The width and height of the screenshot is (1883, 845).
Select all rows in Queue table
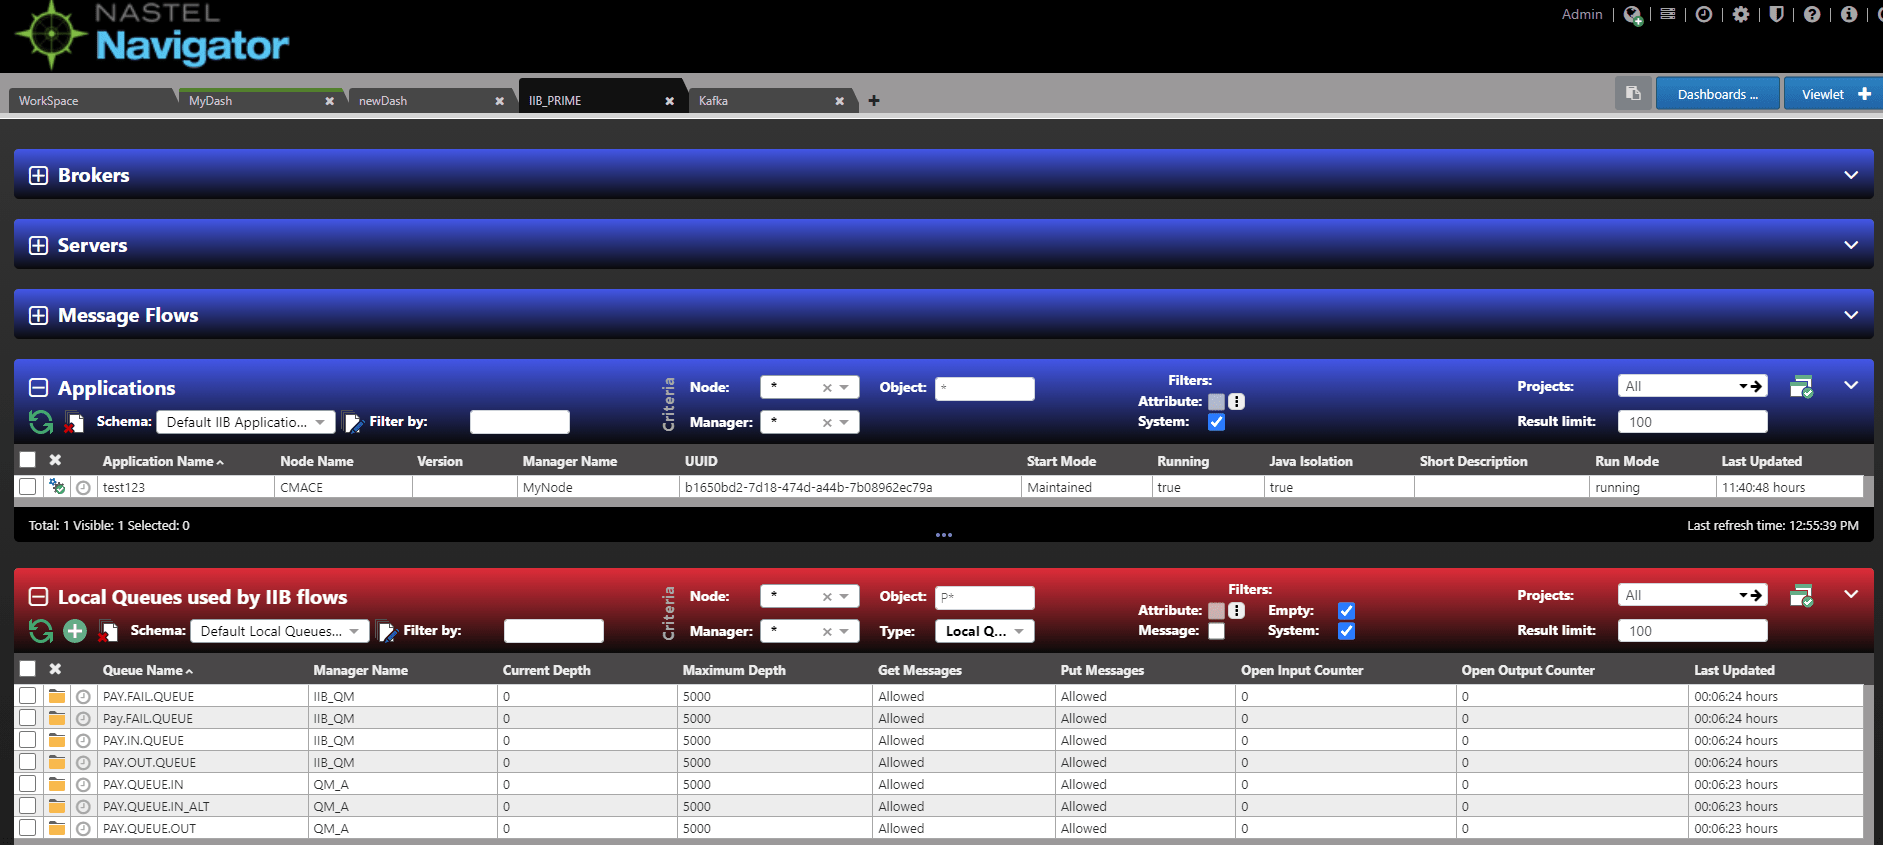pyautogui.click(x=28, y=669)
